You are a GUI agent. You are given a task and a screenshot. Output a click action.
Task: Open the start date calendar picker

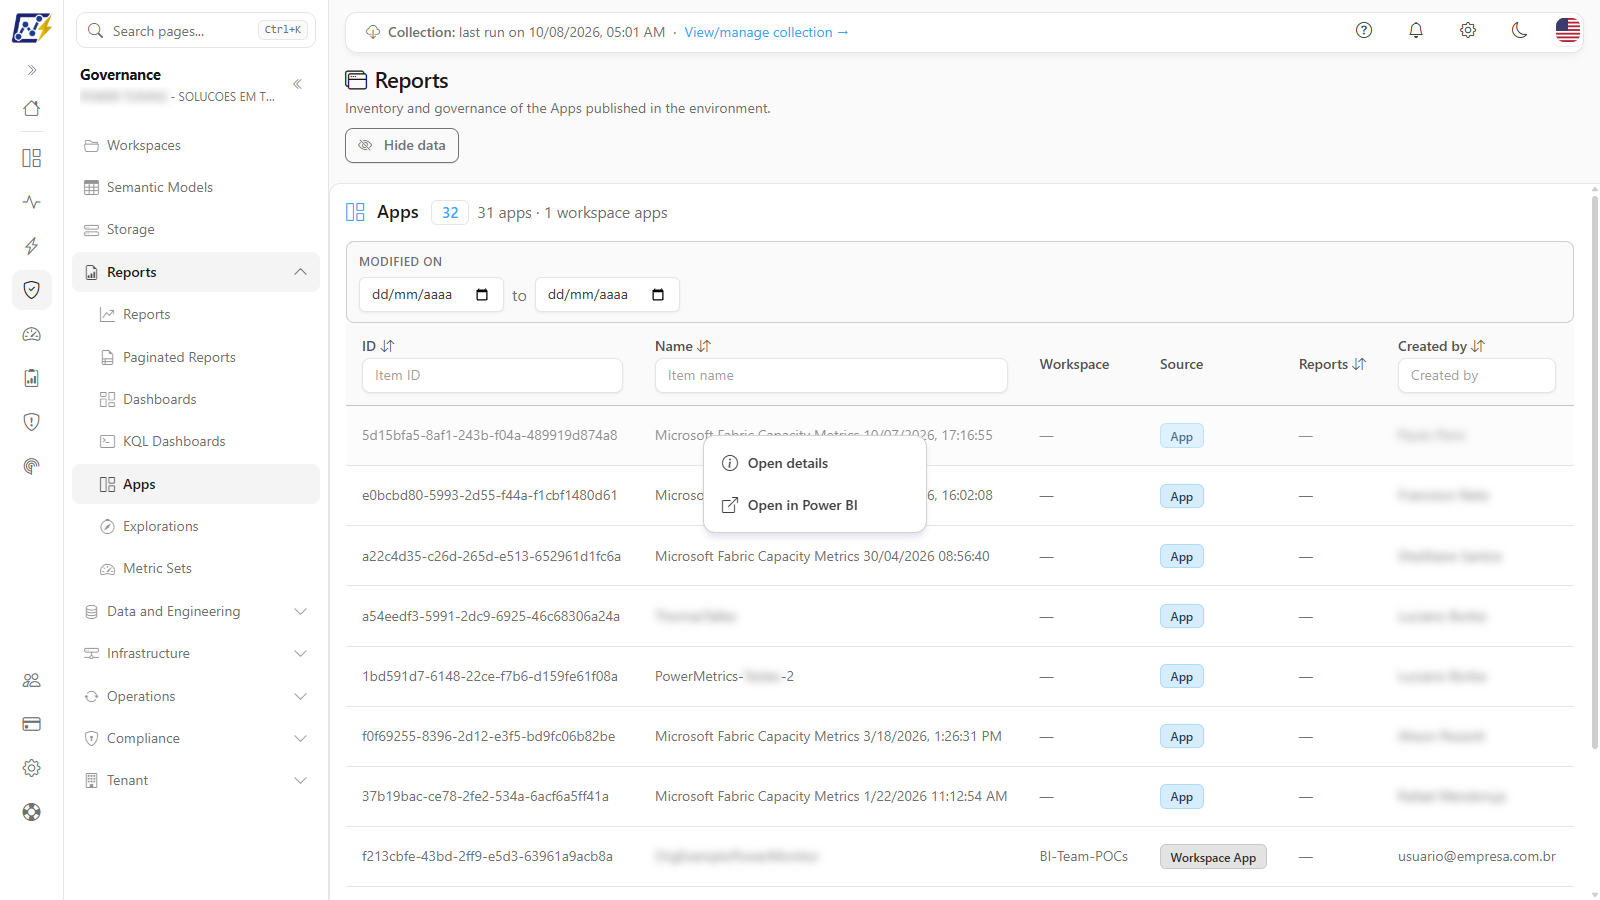point(482,295)
